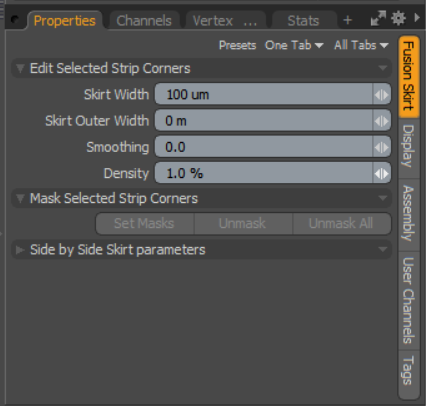Screen dimensions: 426x406
Task: Click the Smoothing field stepper arrows
Action: point(381,147)
